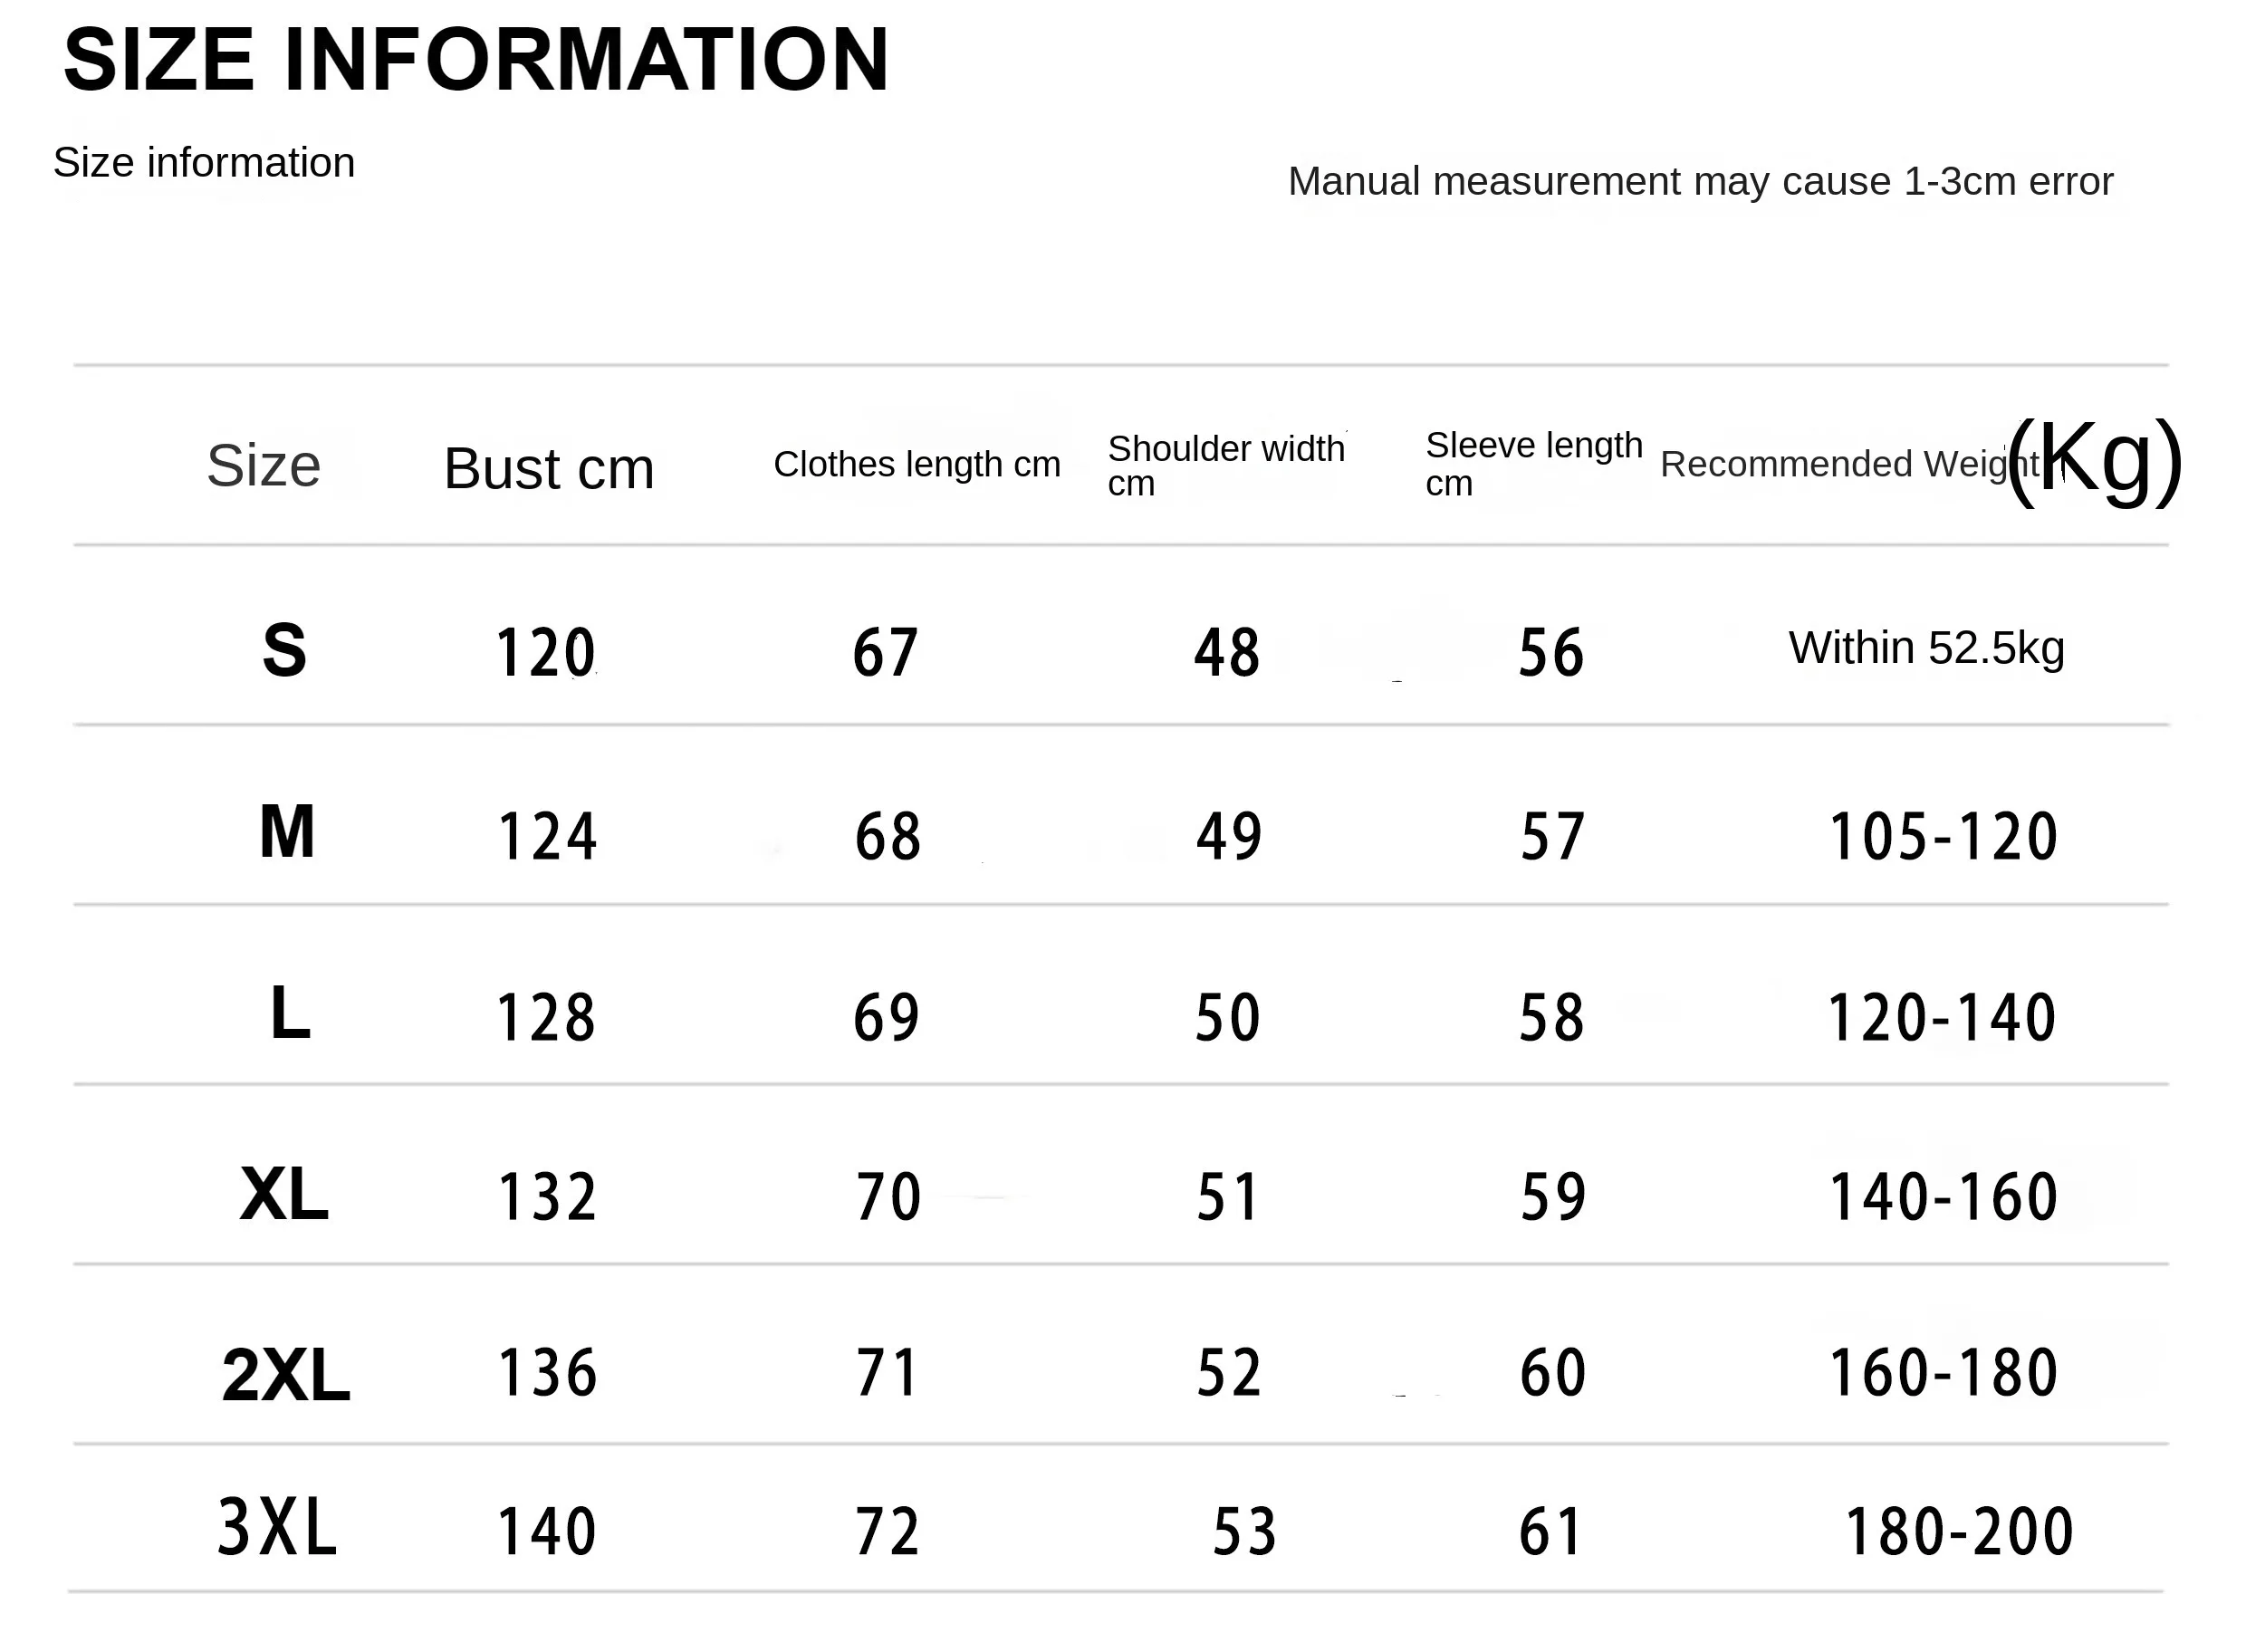
Task: Click the 105-120 weight cell
Action: (x=1943, y=836)
